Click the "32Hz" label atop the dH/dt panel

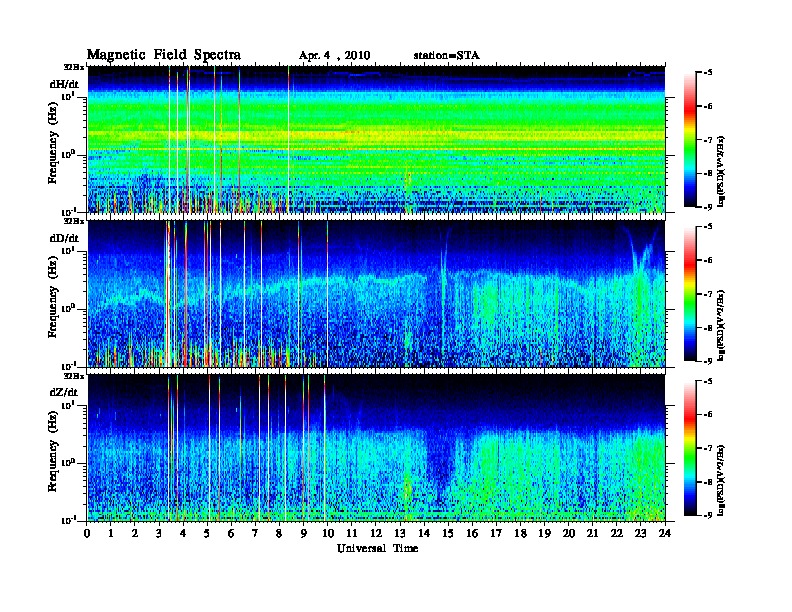click(73, 67)
